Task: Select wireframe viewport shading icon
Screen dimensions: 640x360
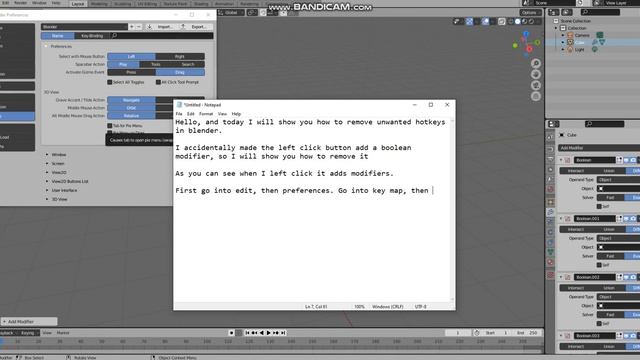Action: [x=511, y=22]
